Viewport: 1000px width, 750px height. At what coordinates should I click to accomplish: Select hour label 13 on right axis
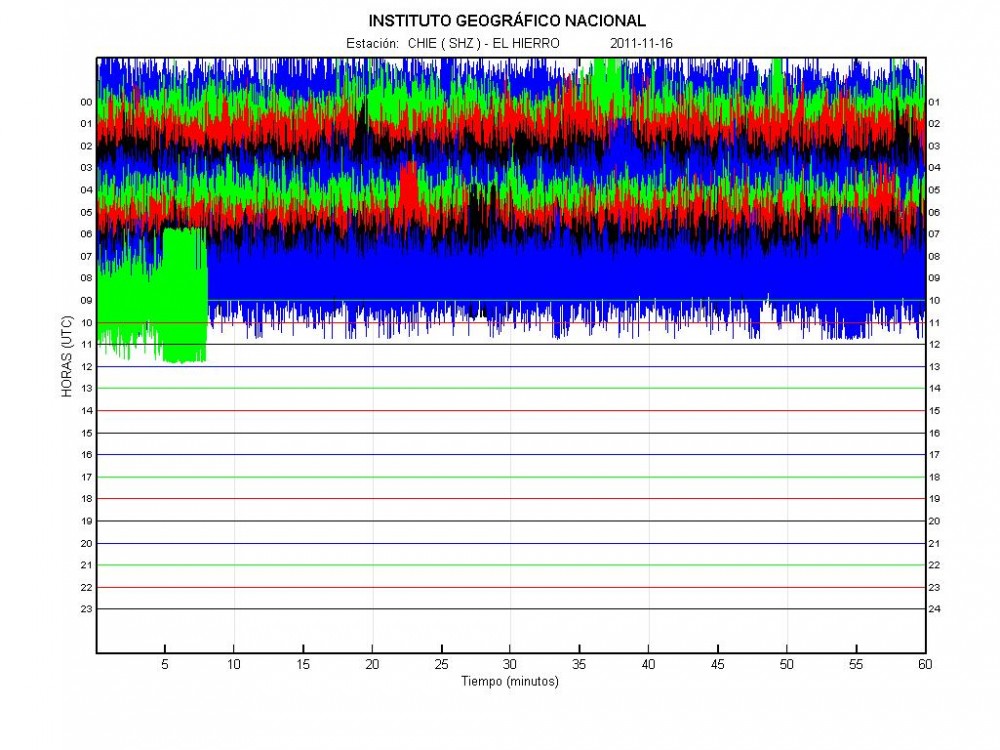pos(934,367)
